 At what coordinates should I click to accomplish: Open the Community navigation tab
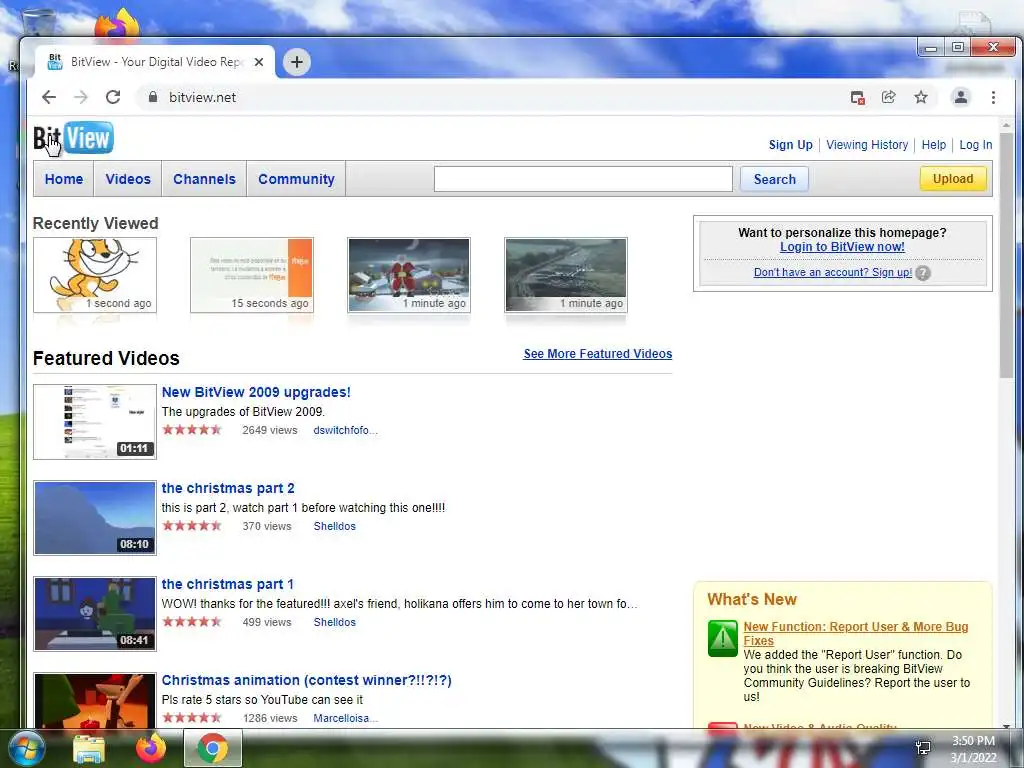click(296, 179)
